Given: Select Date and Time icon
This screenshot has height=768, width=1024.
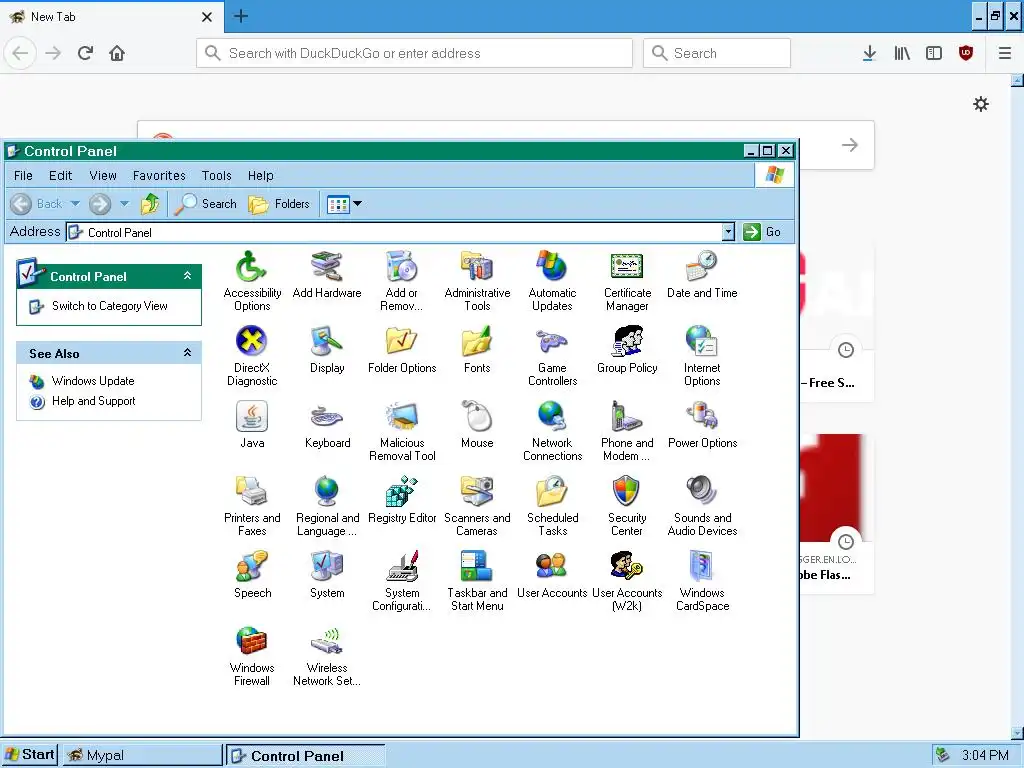Looking at the screenshot, I should point(702,266).
